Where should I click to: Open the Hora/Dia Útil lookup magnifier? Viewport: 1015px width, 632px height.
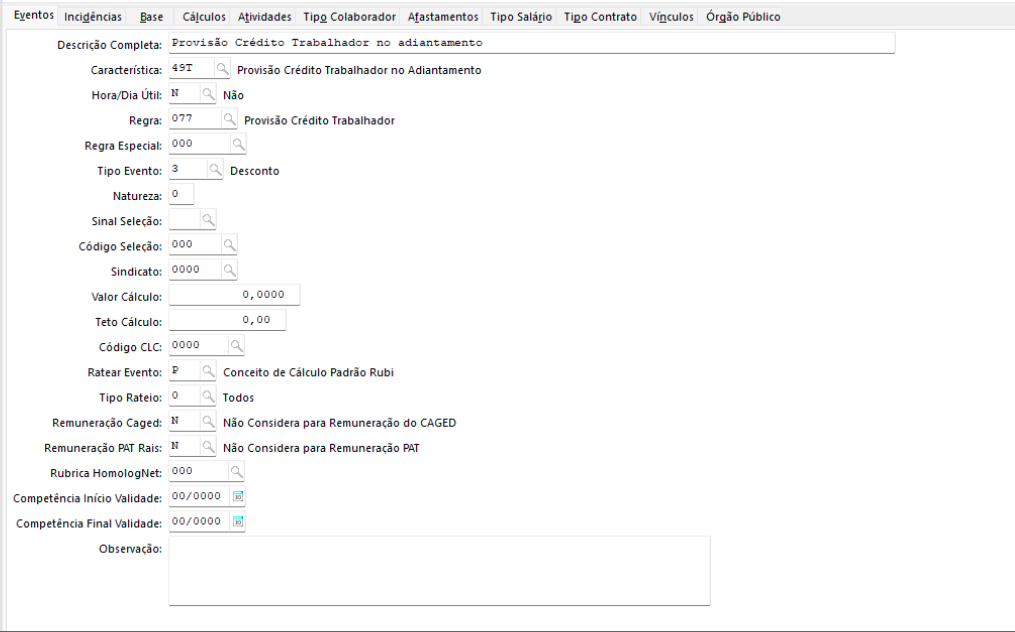coord(208,94)
